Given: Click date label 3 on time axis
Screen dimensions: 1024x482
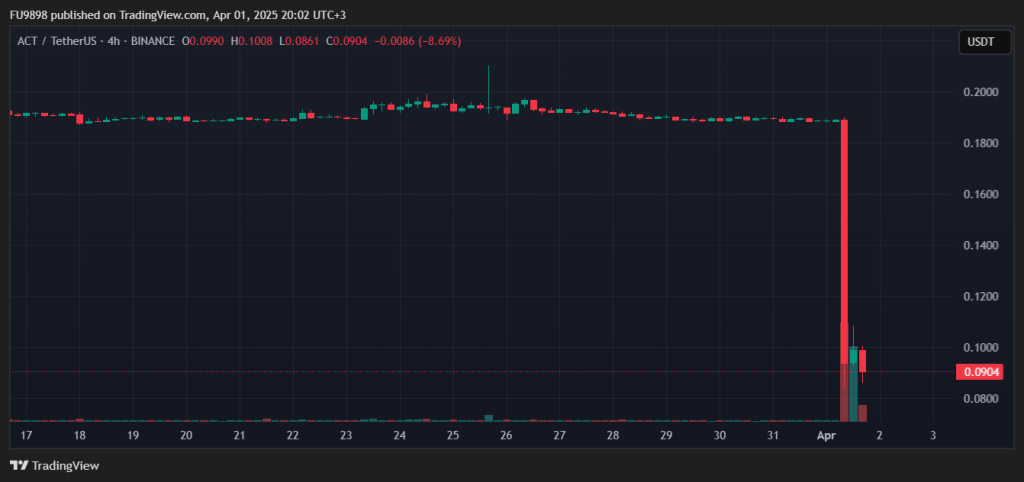Looking at the screenshot, I should (x=933, y=435).
